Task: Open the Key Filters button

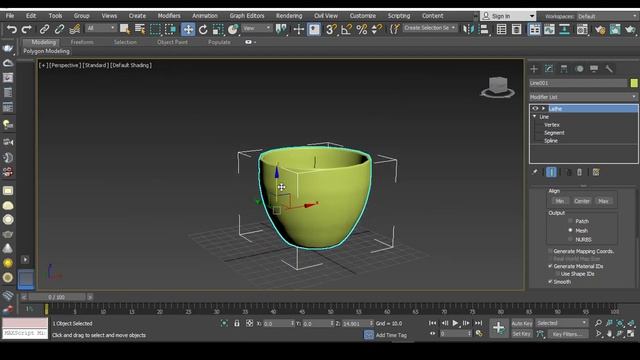Action: tap(567, 334)
